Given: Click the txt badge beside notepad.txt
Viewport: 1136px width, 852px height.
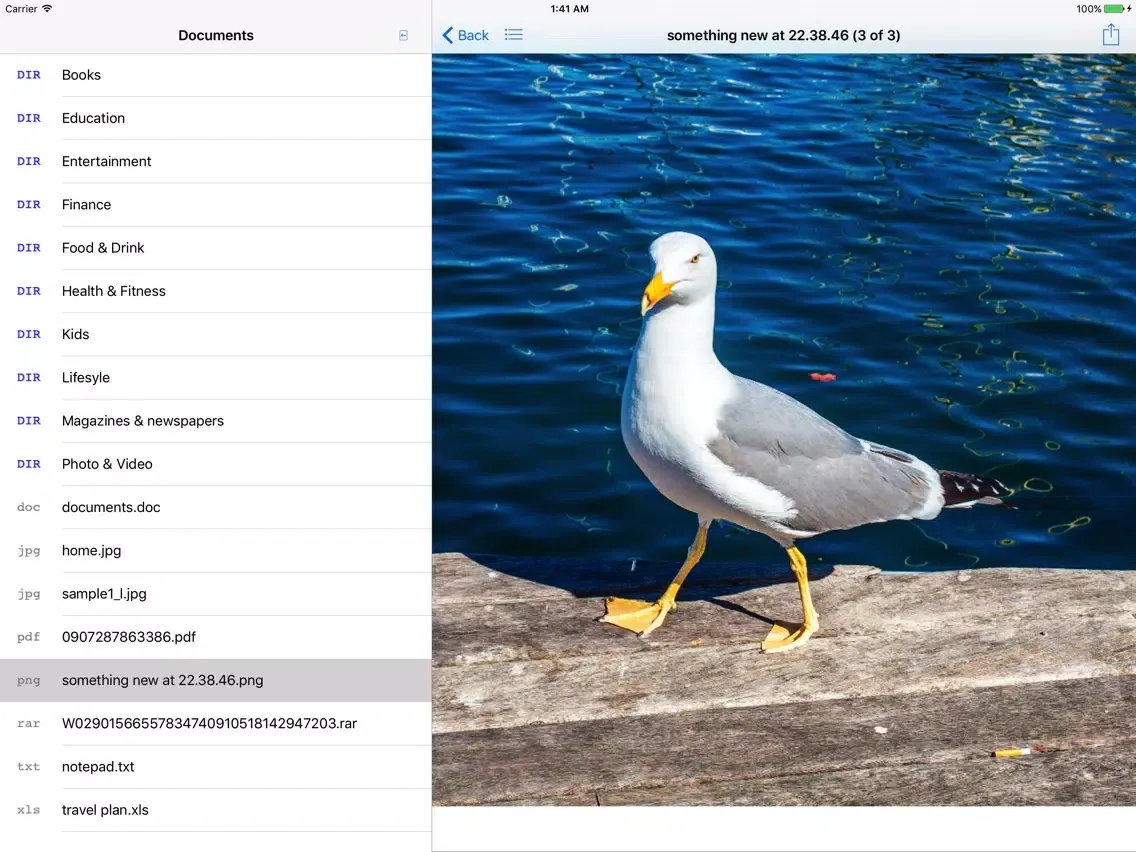Looking at the screenshot, I should coord(28,767).
